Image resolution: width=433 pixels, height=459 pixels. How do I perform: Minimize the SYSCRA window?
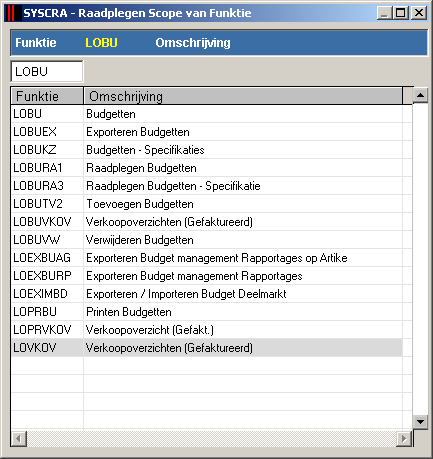(x=385, y=13)
